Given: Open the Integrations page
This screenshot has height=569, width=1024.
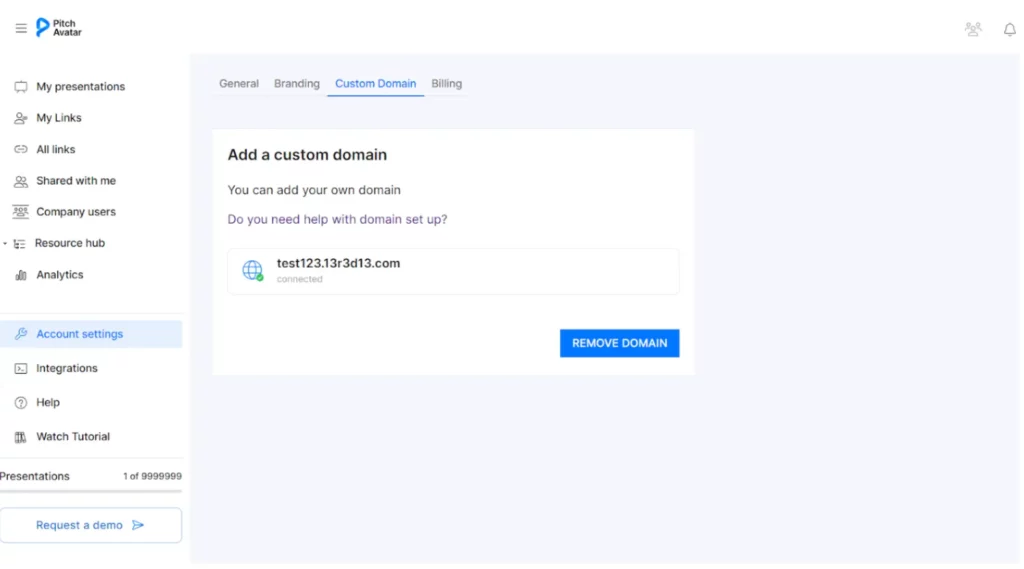Looking at the screenshot, I should point(67,368).
